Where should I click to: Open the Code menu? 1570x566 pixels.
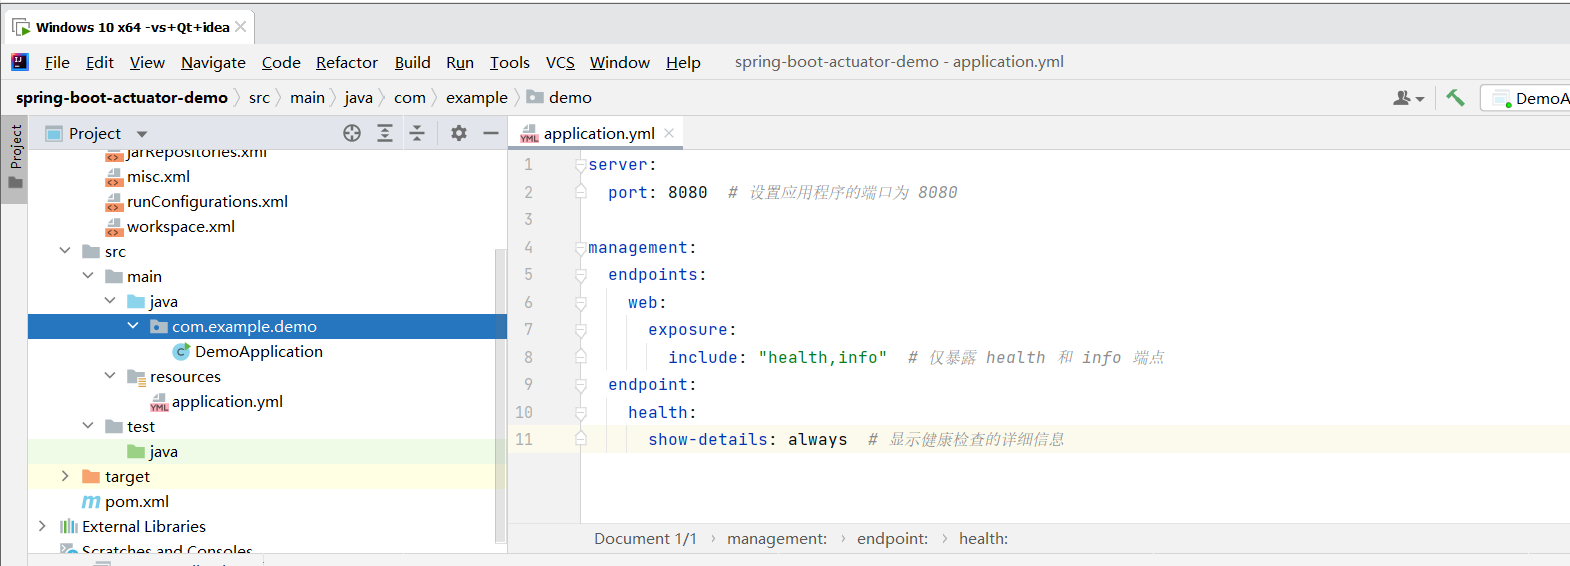click(x=281, y=62)
